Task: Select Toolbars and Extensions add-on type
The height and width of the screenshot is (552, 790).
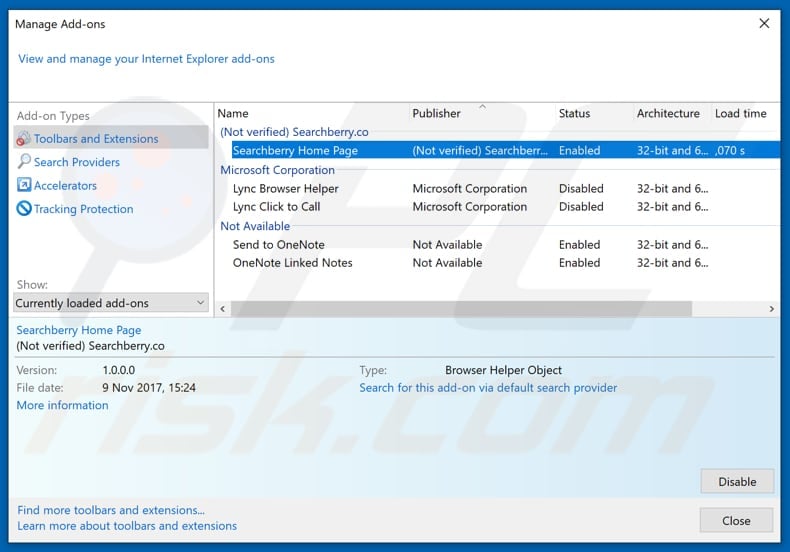Action: tap(111, 137)
